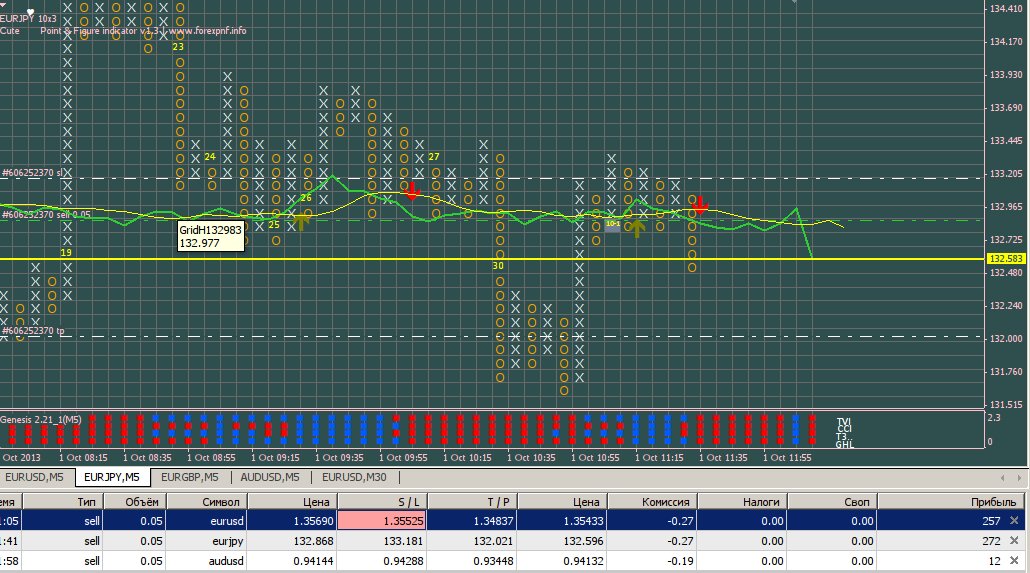Viewport: 1030px width, 573px height.
Task: Sort trades by S / L column header
Action: (x=382, y=501)
